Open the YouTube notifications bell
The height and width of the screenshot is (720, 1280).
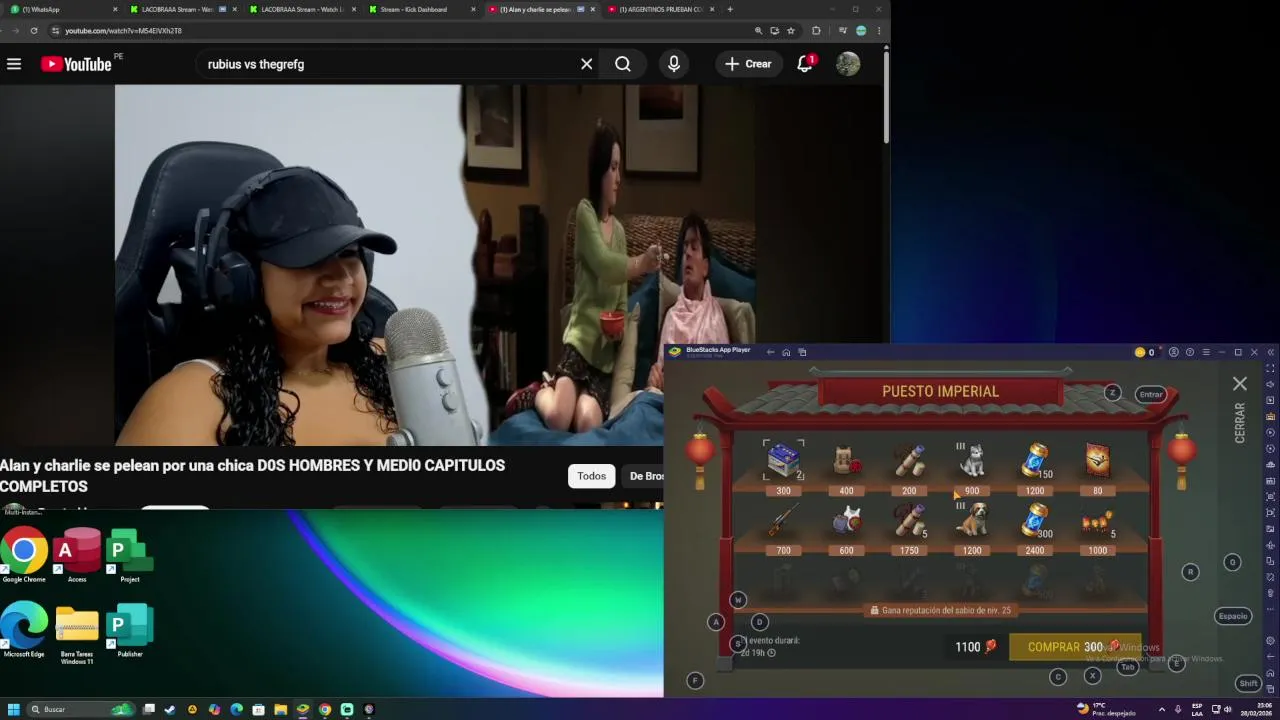point(805,64)
